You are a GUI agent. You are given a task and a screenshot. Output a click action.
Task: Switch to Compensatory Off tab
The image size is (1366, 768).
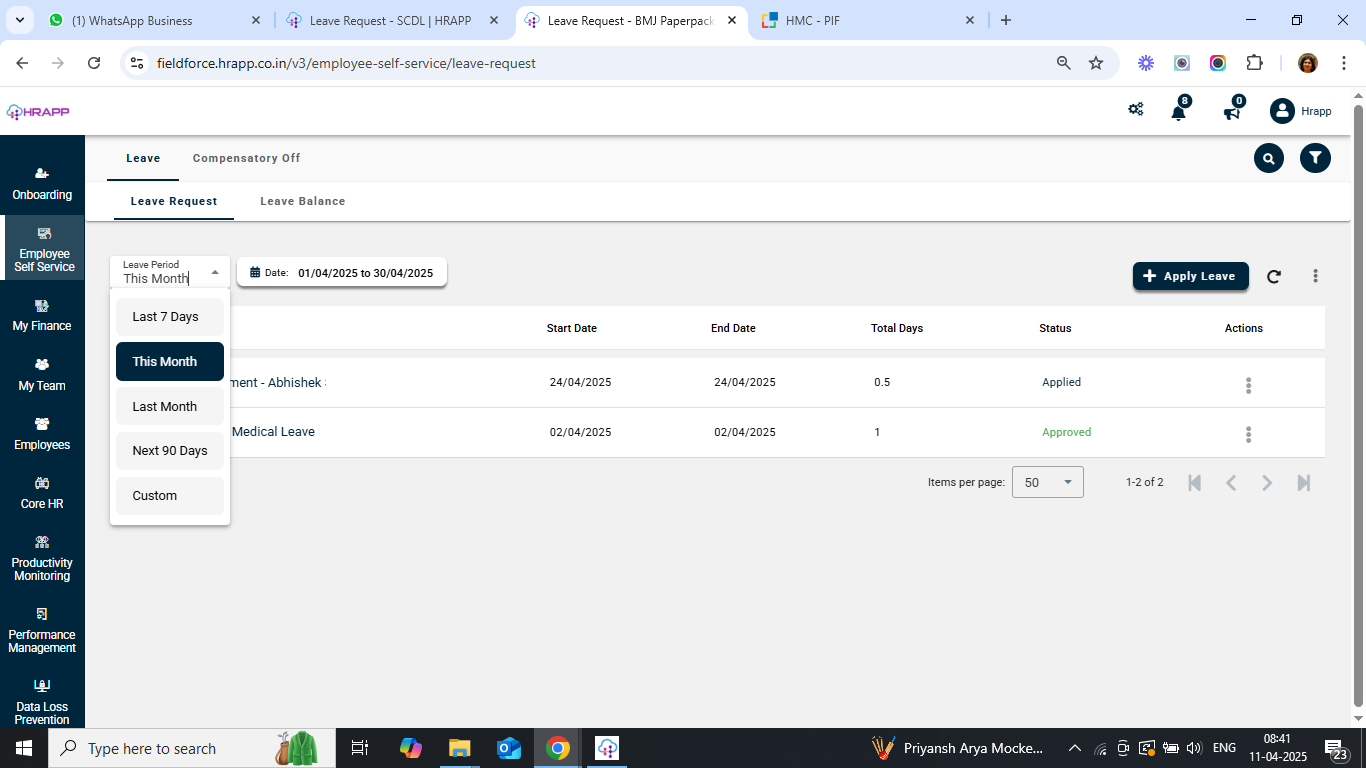click(x=246, y=158)
